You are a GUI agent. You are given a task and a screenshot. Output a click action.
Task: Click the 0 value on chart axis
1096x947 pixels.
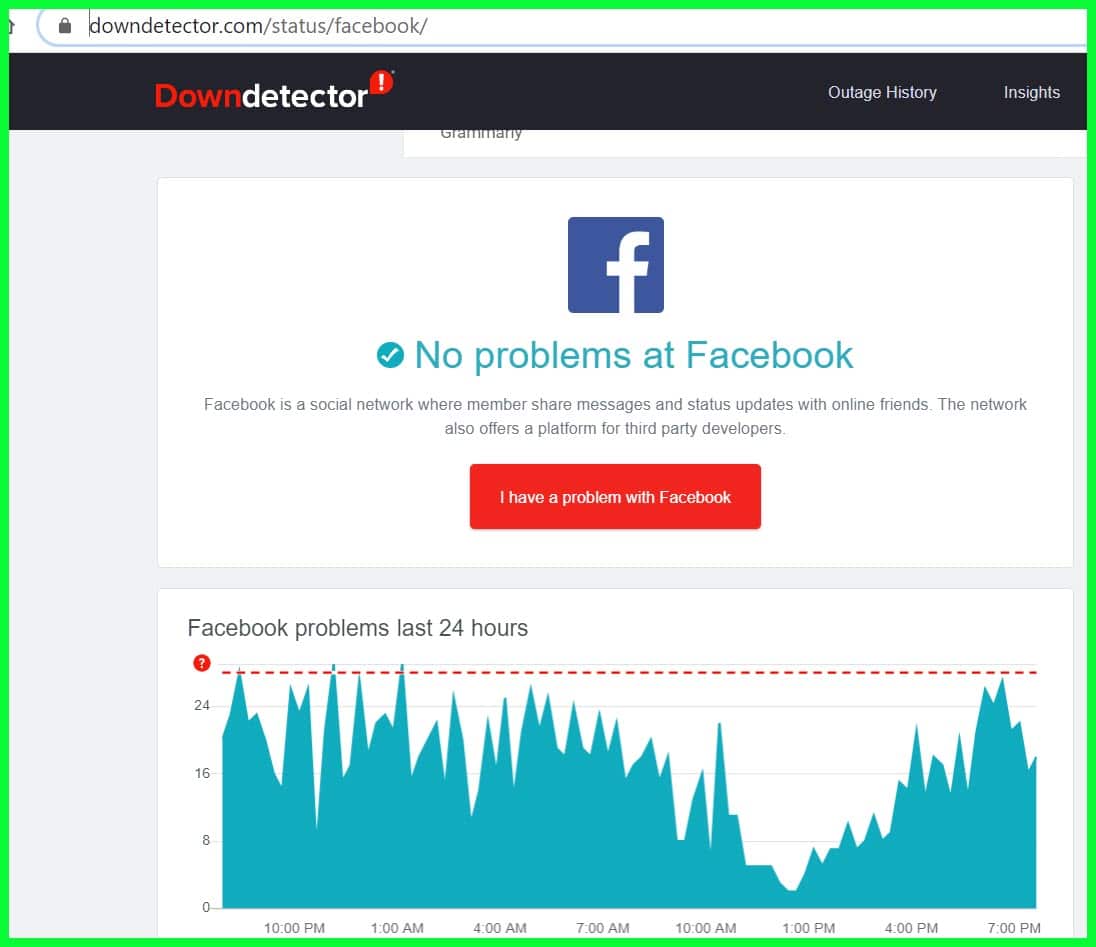pos(206,907)
